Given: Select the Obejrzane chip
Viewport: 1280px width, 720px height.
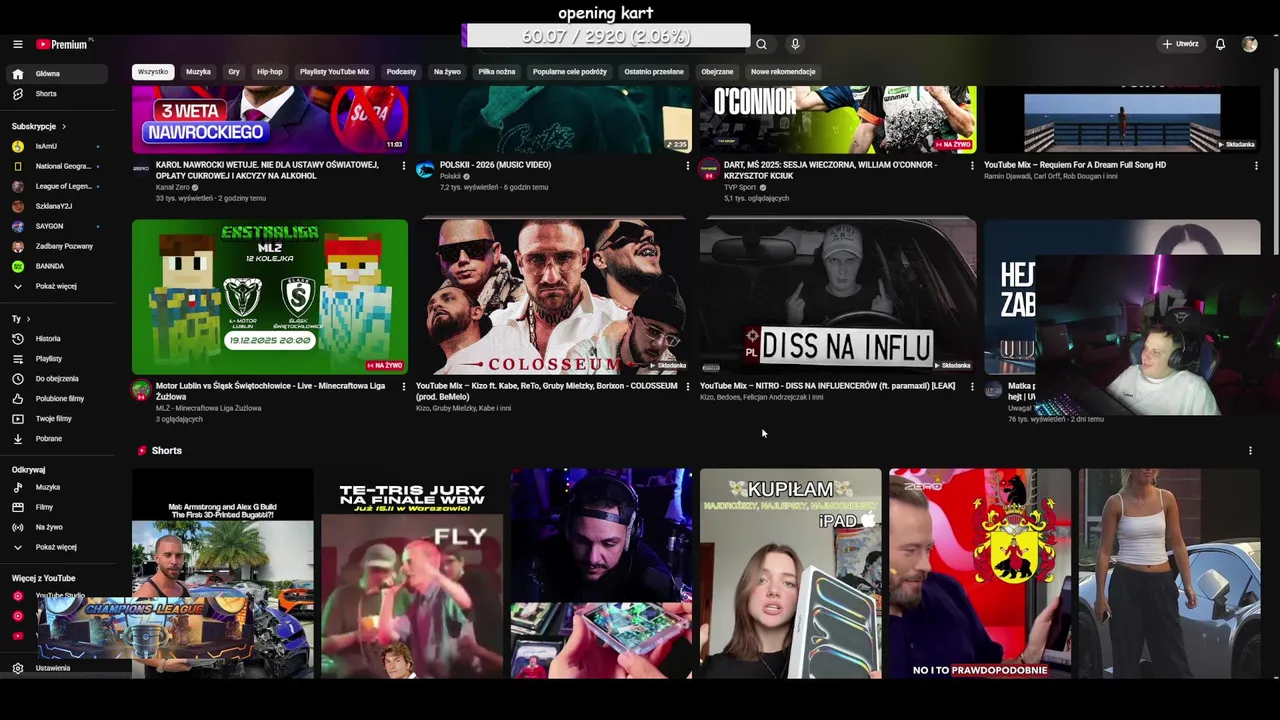Looking at the screenshot, I should (717, 72).
